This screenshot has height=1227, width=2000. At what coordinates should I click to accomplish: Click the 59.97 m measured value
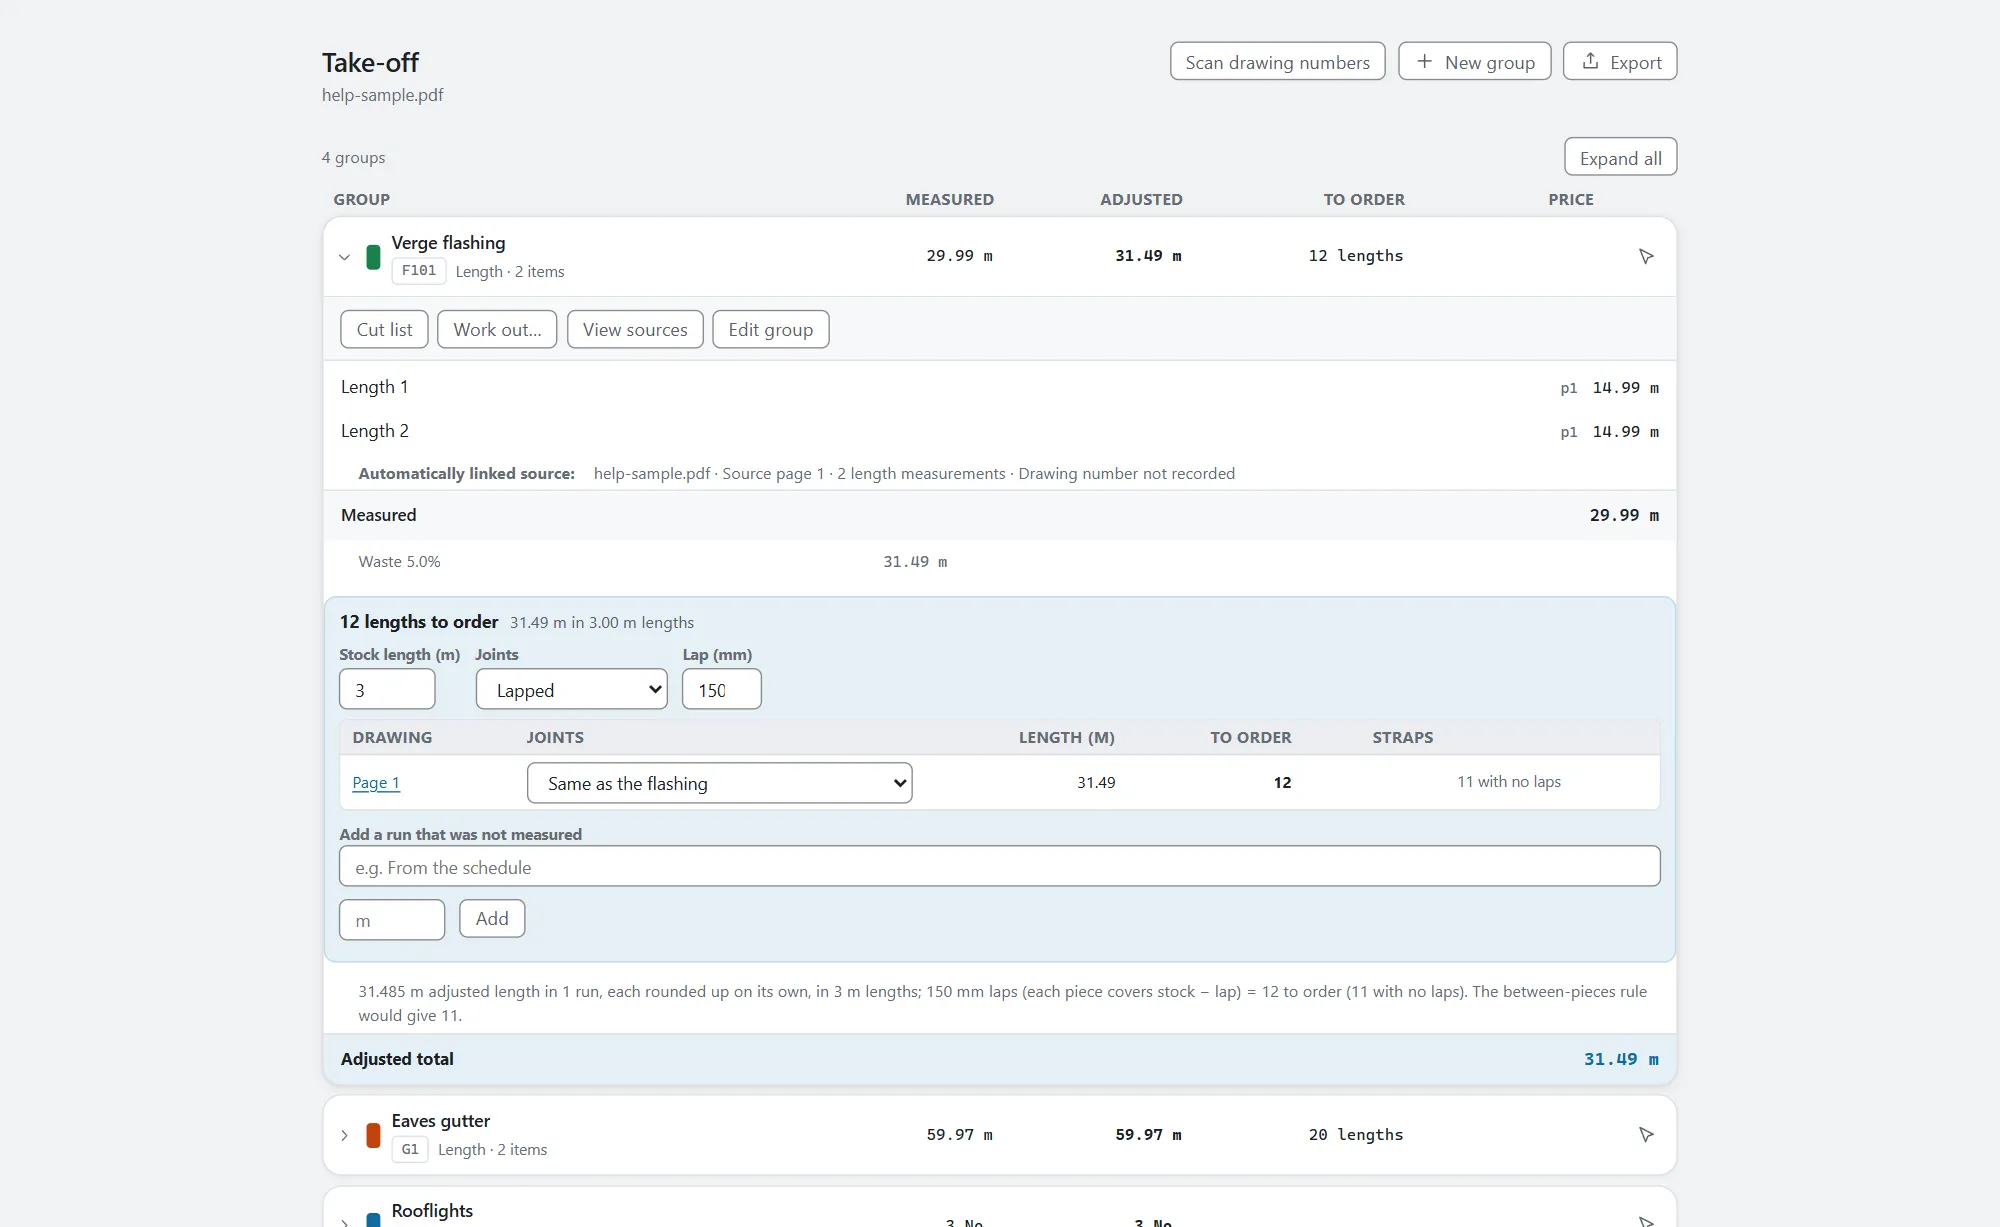click(x=959, y=1135)
